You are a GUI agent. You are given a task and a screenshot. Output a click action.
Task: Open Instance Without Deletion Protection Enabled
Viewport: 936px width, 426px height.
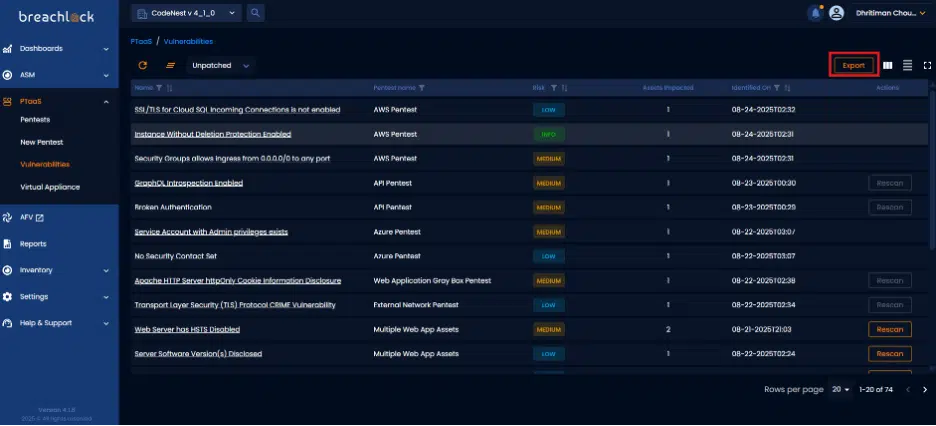click(x=213, y=135)
